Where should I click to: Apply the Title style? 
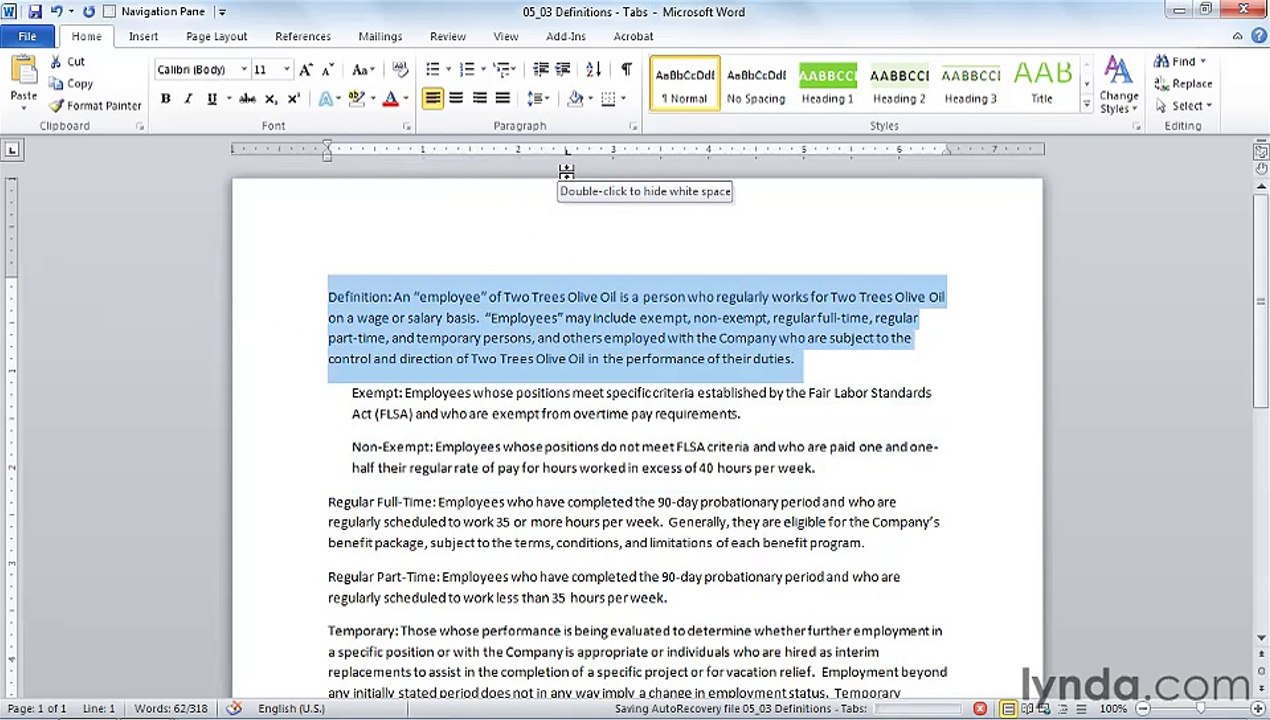pyautogui.click(x=1042, y=83)
